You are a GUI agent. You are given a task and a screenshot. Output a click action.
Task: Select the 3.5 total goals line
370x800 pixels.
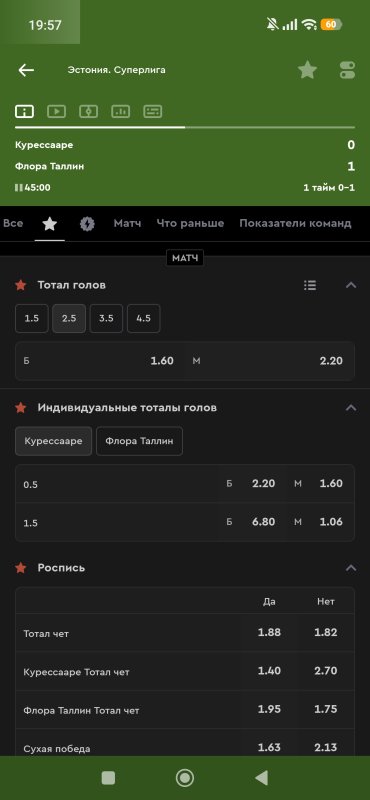tap(106, 318)
